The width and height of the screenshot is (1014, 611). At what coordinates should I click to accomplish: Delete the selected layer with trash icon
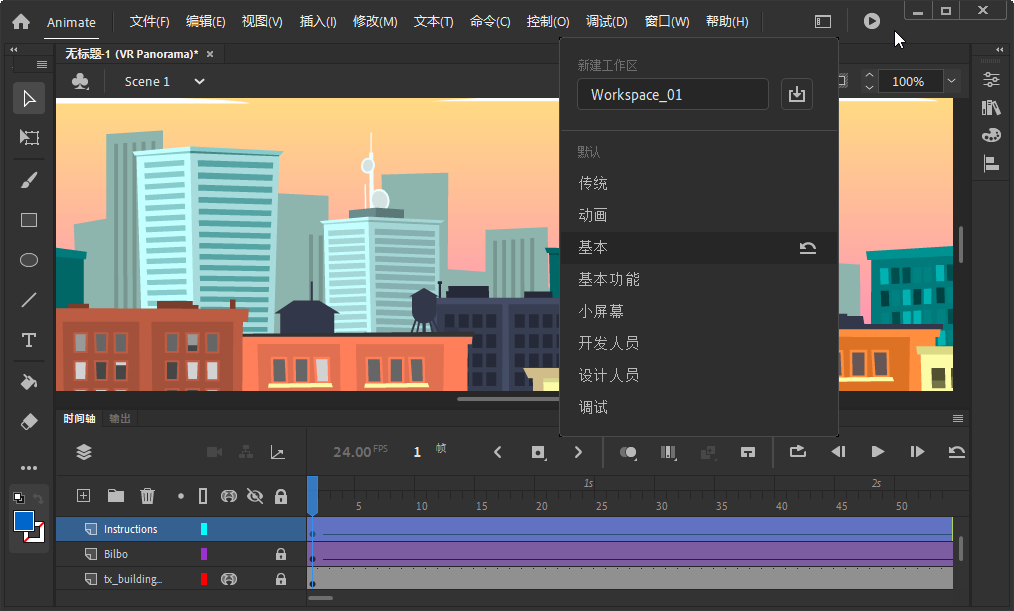tap(147, 495)
